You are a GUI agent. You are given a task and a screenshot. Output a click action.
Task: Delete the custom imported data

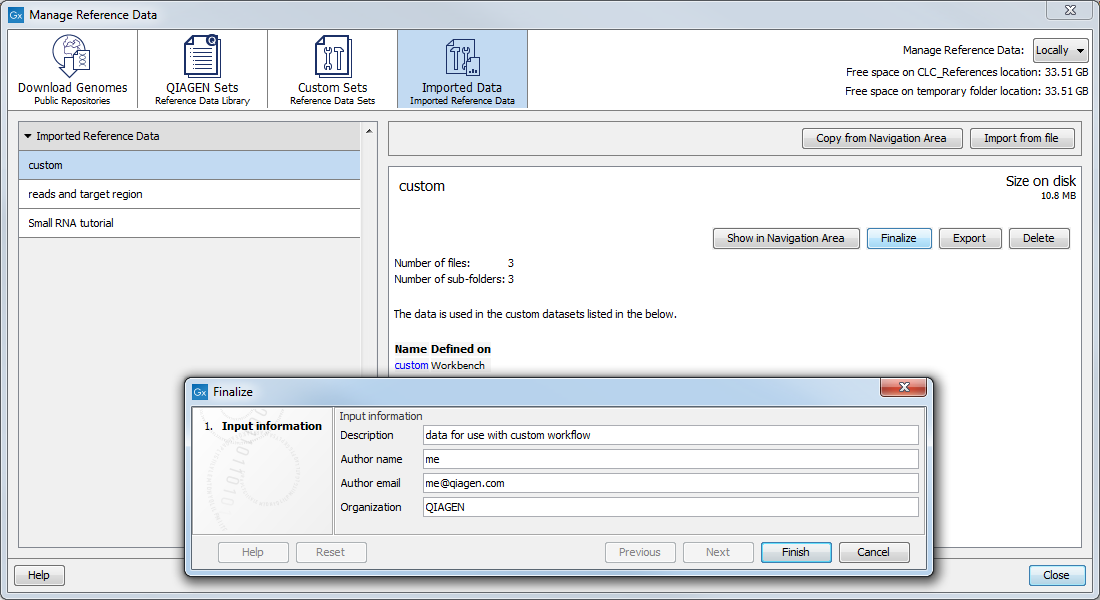click(1038, 238)
